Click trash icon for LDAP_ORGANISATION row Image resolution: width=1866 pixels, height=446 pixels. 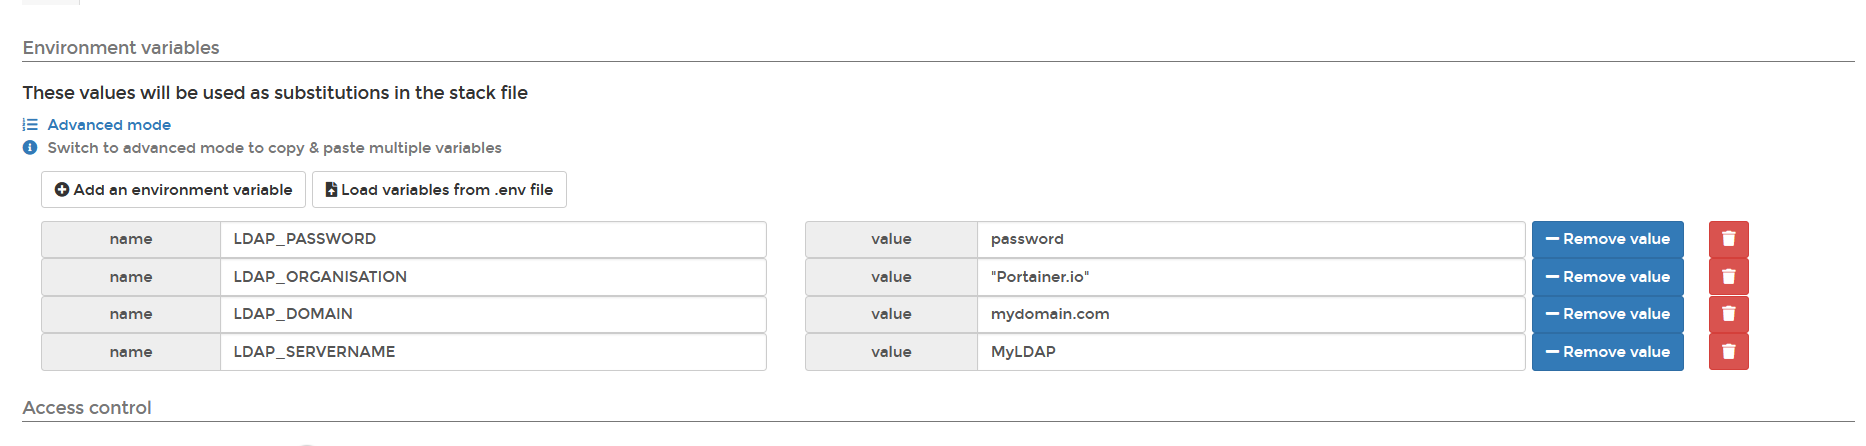click(1728, 277)
